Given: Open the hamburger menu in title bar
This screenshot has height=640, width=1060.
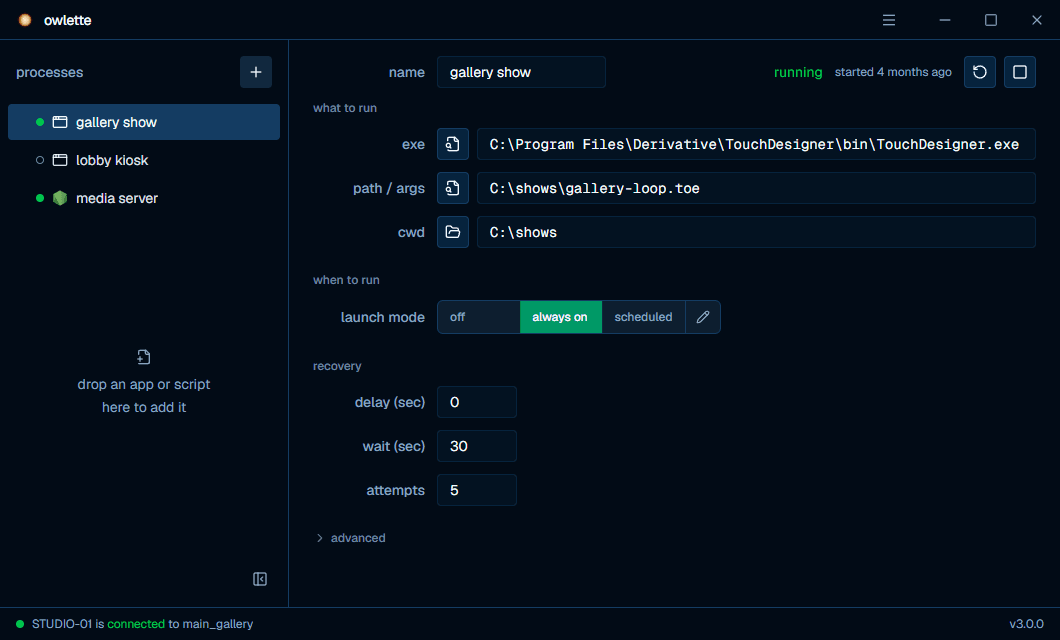Looking at the screenshot, I should click(889, 20).
